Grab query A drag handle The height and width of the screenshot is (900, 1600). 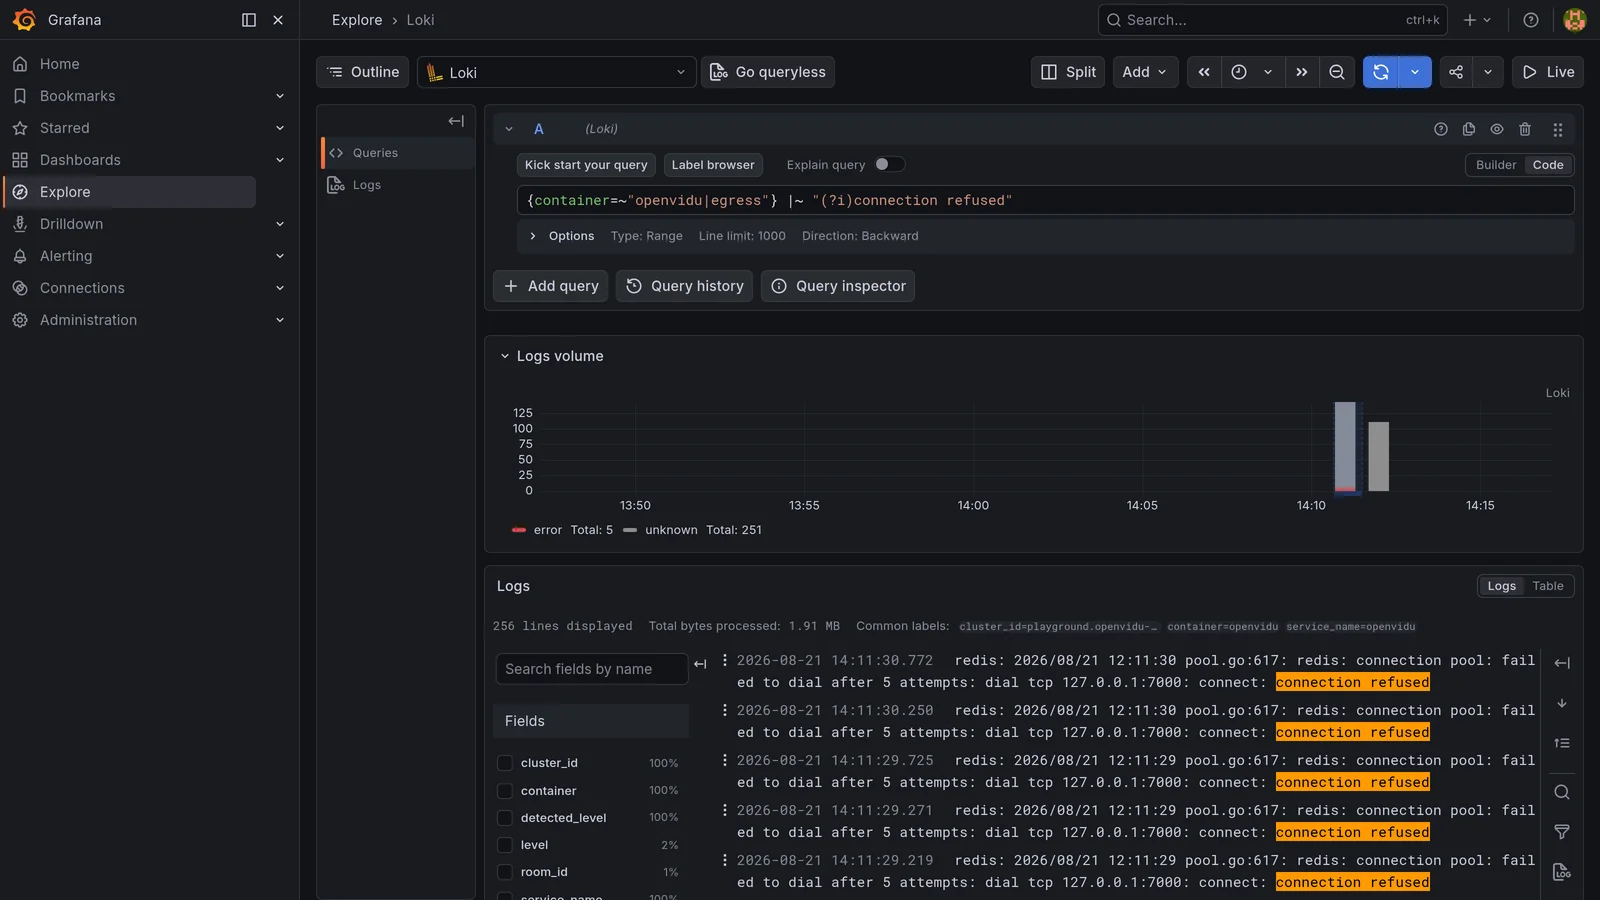1558,129
